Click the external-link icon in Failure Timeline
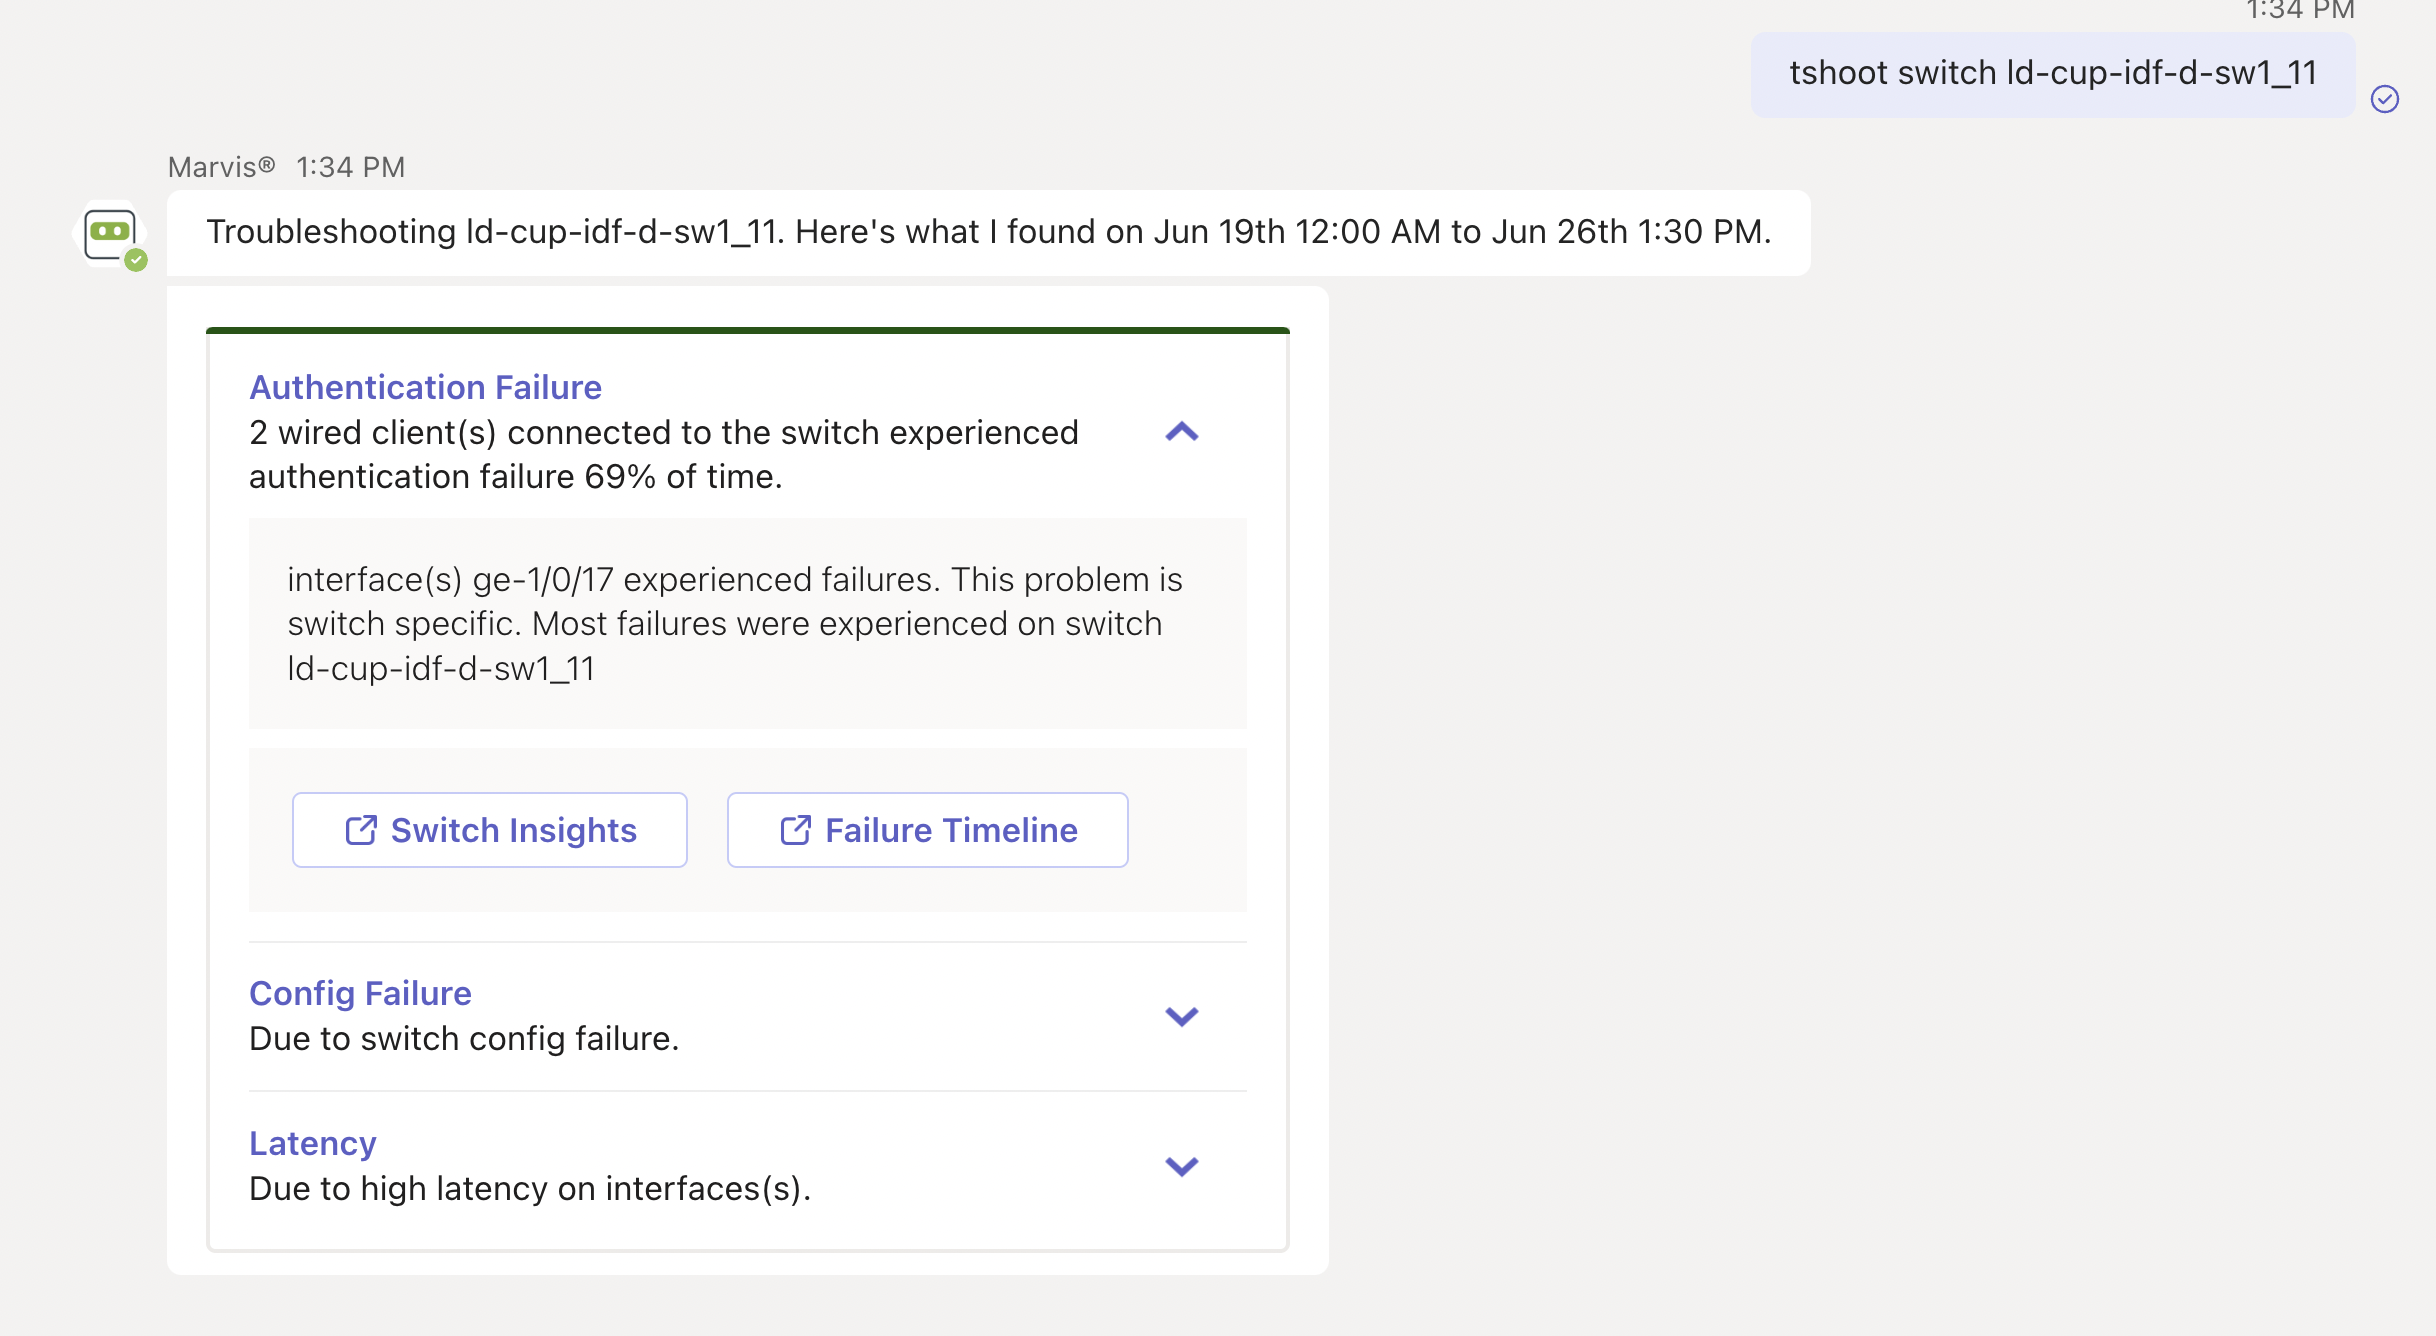The width and height of the screenshot is (2436, 1336). (x=795, y=830)
